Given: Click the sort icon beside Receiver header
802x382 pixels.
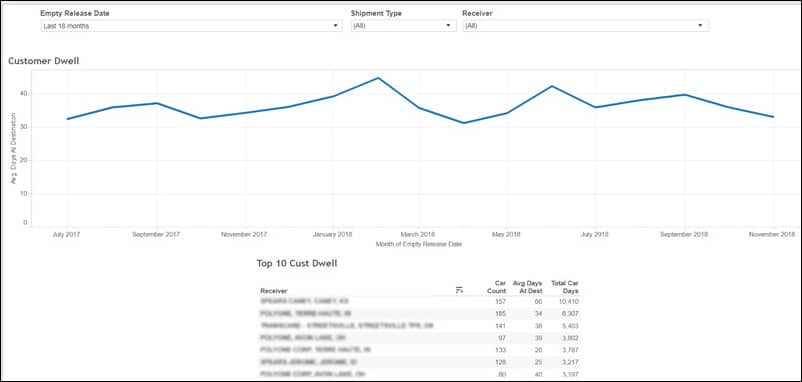Looking at the screenshot, I should [459, 290].
